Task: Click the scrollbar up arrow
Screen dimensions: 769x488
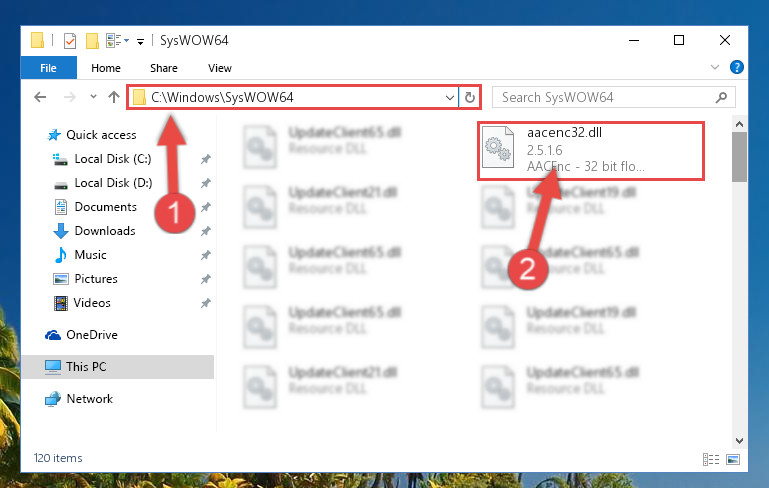Action: [x=739, y=125]
